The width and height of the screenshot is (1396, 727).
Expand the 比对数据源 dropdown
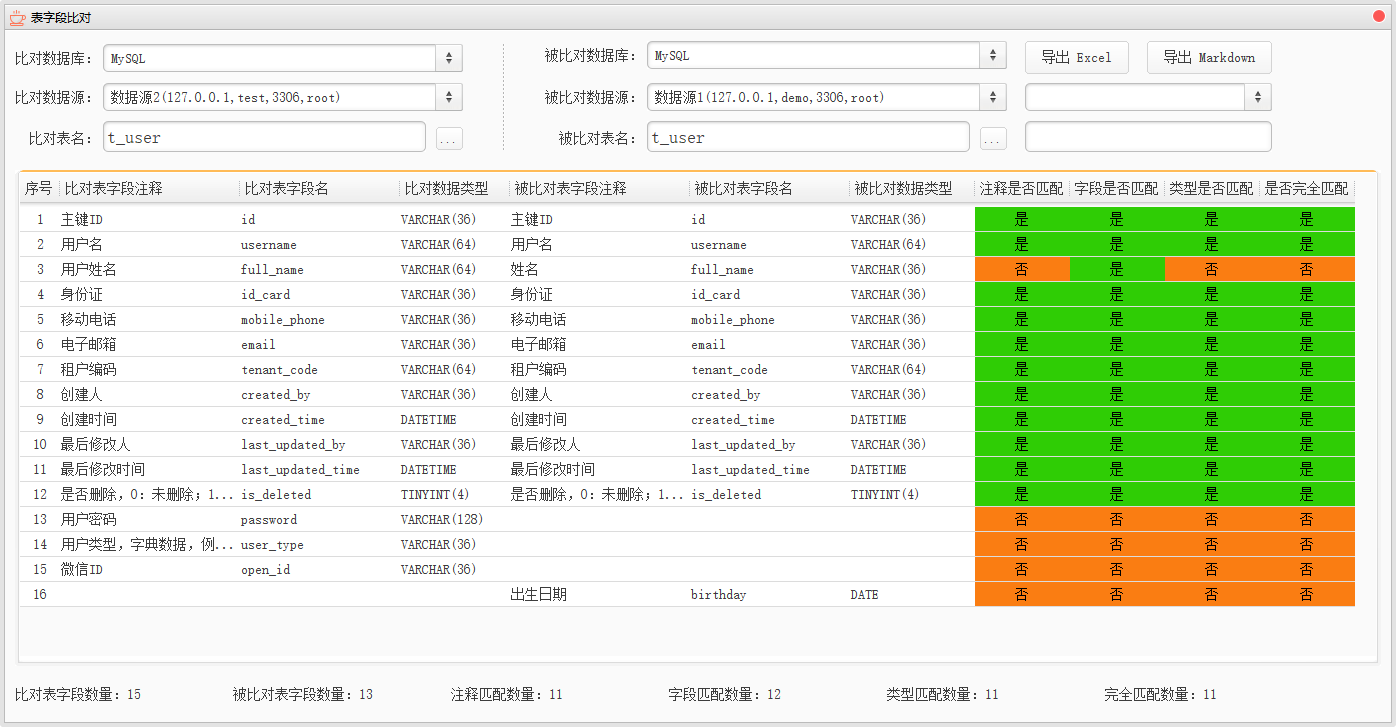282,97
